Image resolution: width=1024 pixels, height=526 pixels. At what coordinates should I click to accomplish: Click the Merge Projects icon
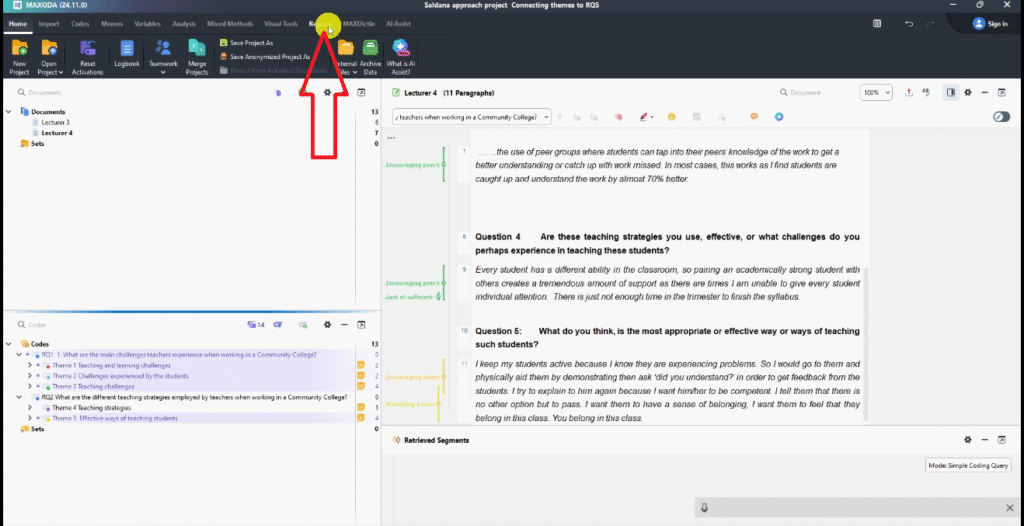[x=197, y=53]
